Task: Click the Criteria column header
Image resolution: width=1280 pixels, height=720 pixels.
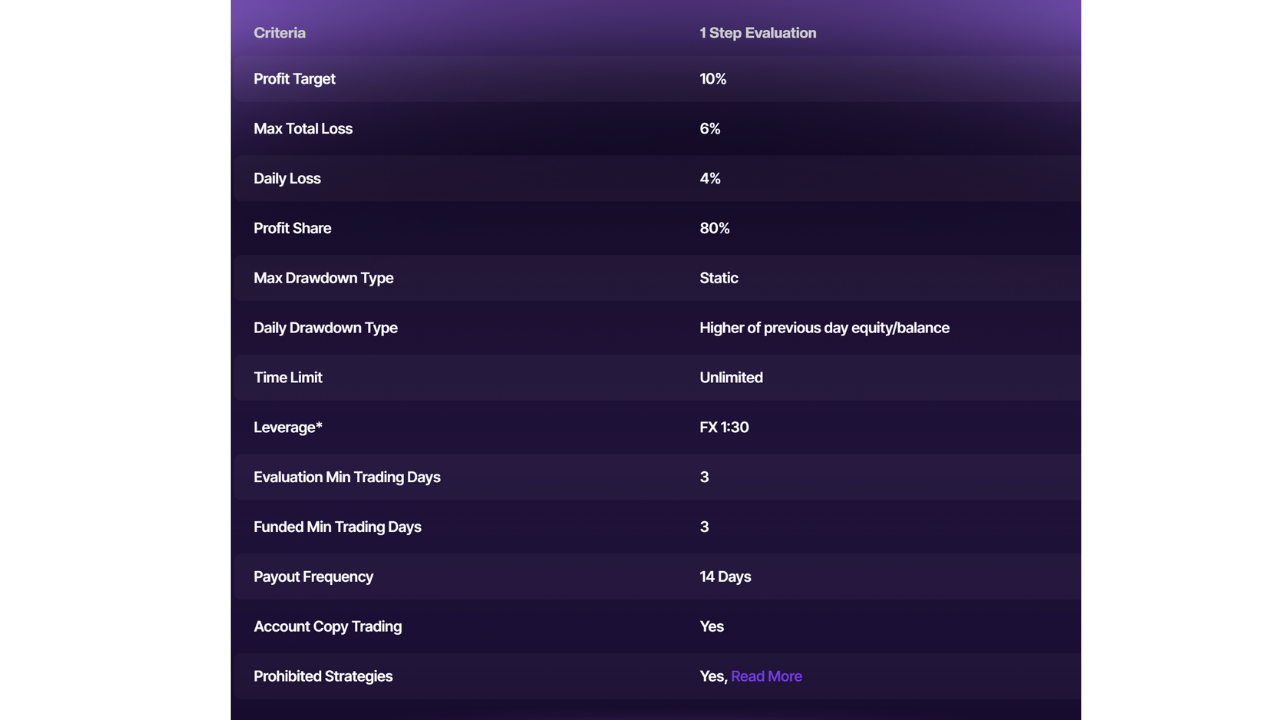Action: 279,33
